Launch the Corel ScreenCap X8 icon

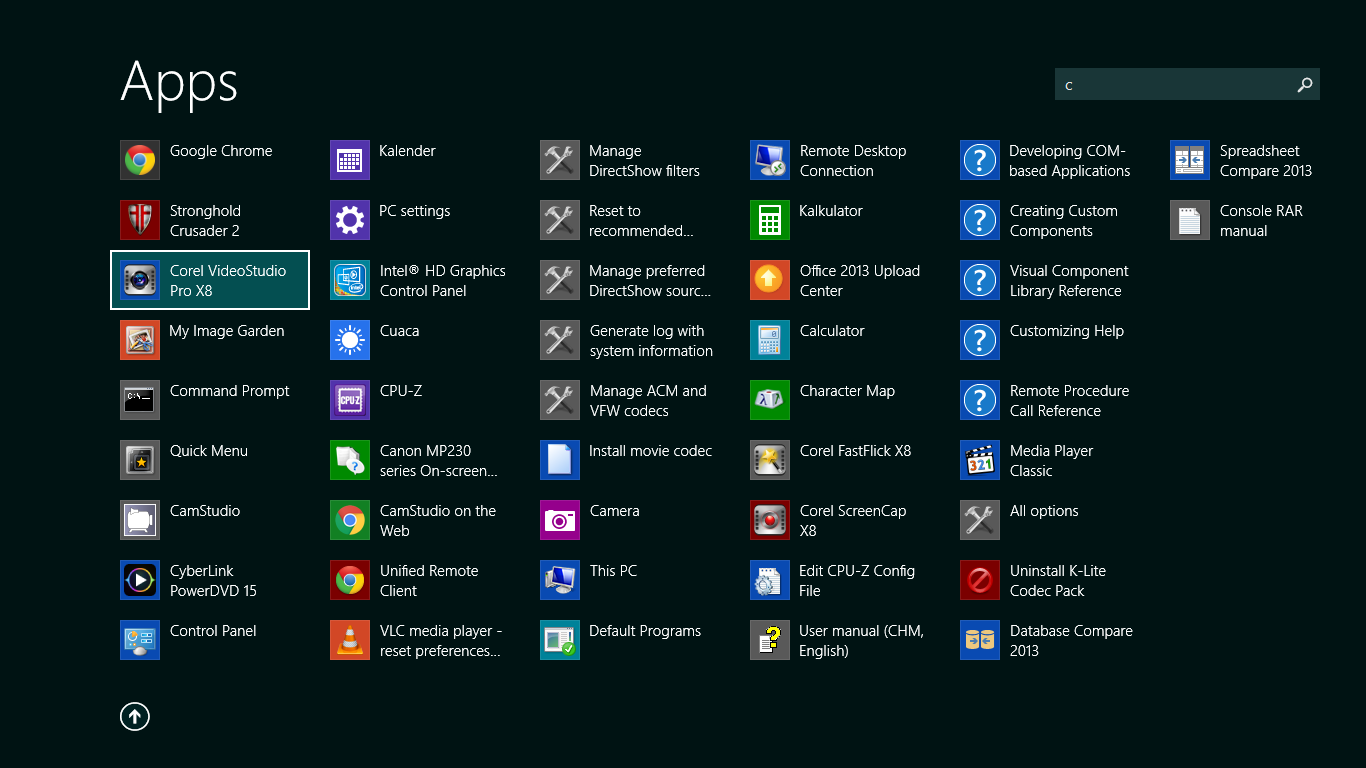point(770,520)
